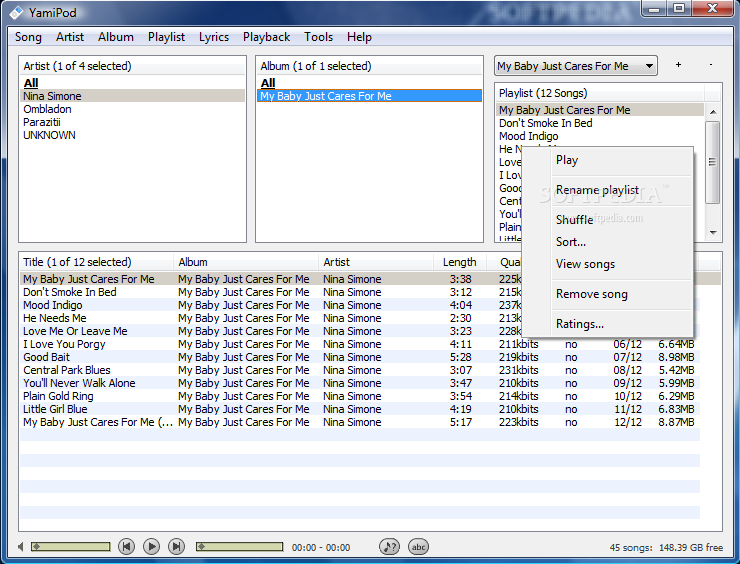Open the Tools menu
Screen dimensions: 740x564
pyautogui.click(x=319, y=37)
